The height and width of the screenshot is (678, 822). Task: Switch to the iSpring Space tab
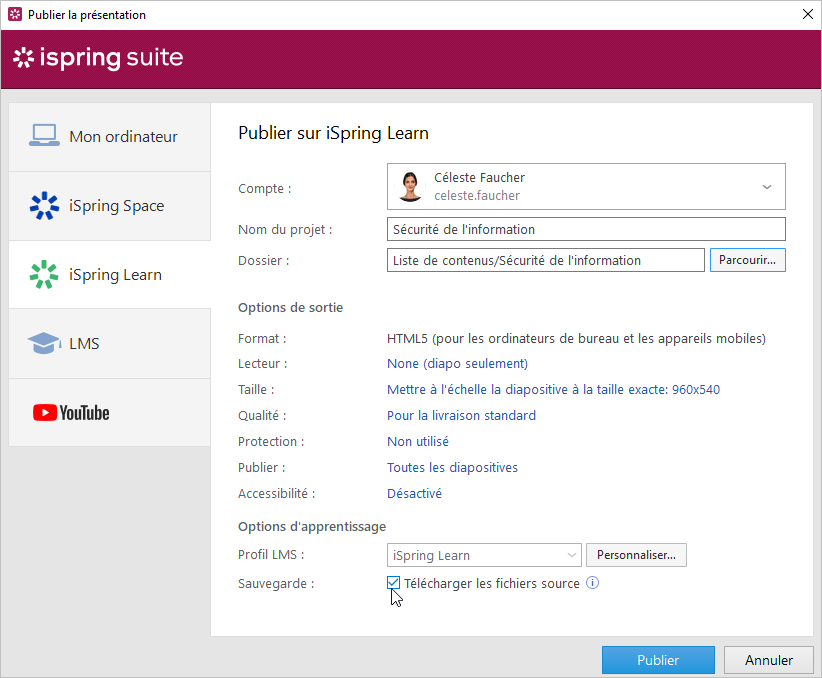(x=110, y=206)
